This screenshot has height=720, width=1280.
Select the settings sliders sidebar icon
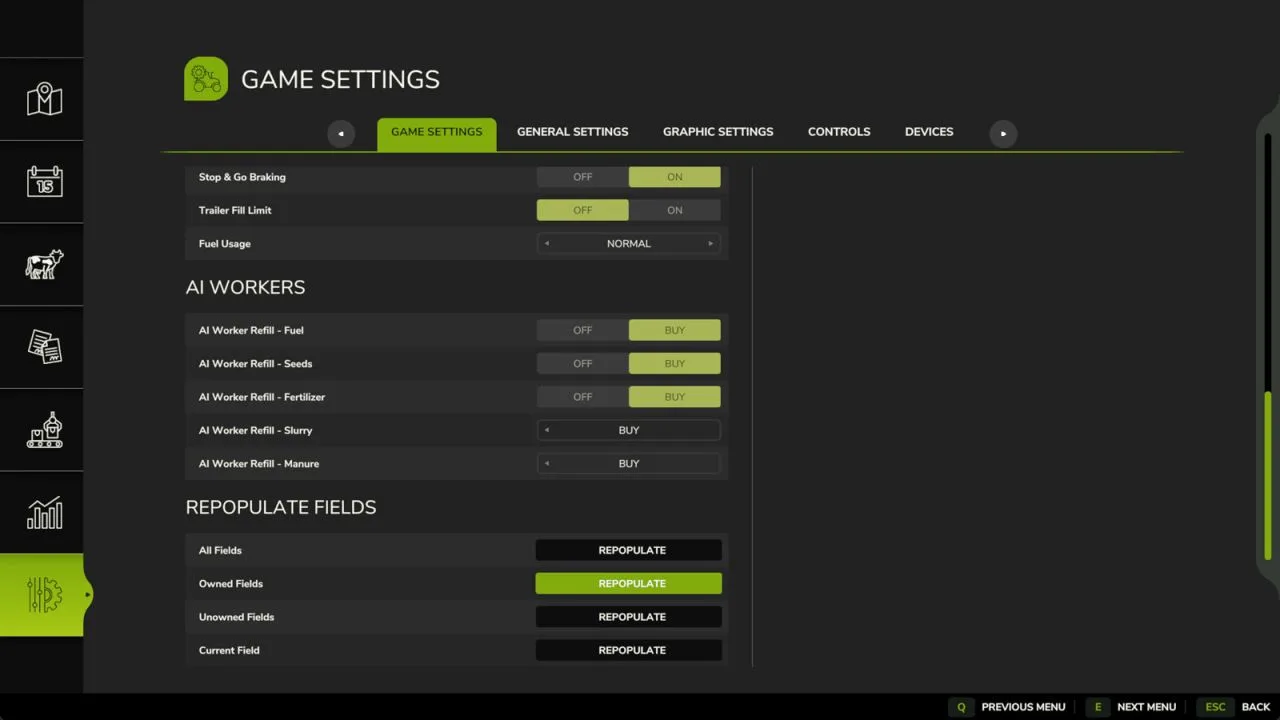tap(44, 595)
